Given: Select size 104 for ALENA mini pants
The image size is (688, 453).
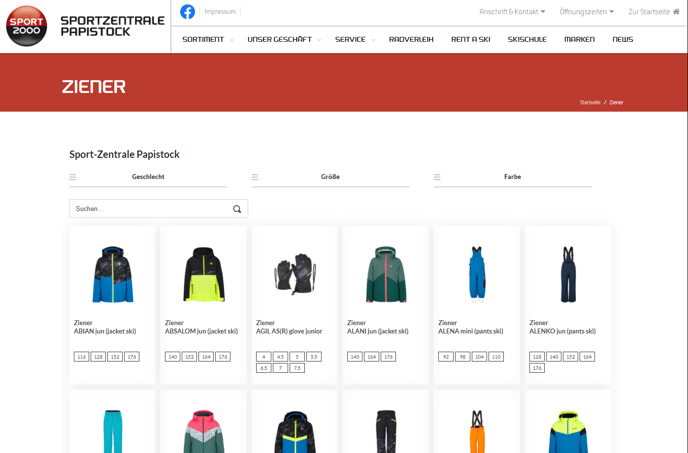Looking at the screenshot, I should click(479, 357).
